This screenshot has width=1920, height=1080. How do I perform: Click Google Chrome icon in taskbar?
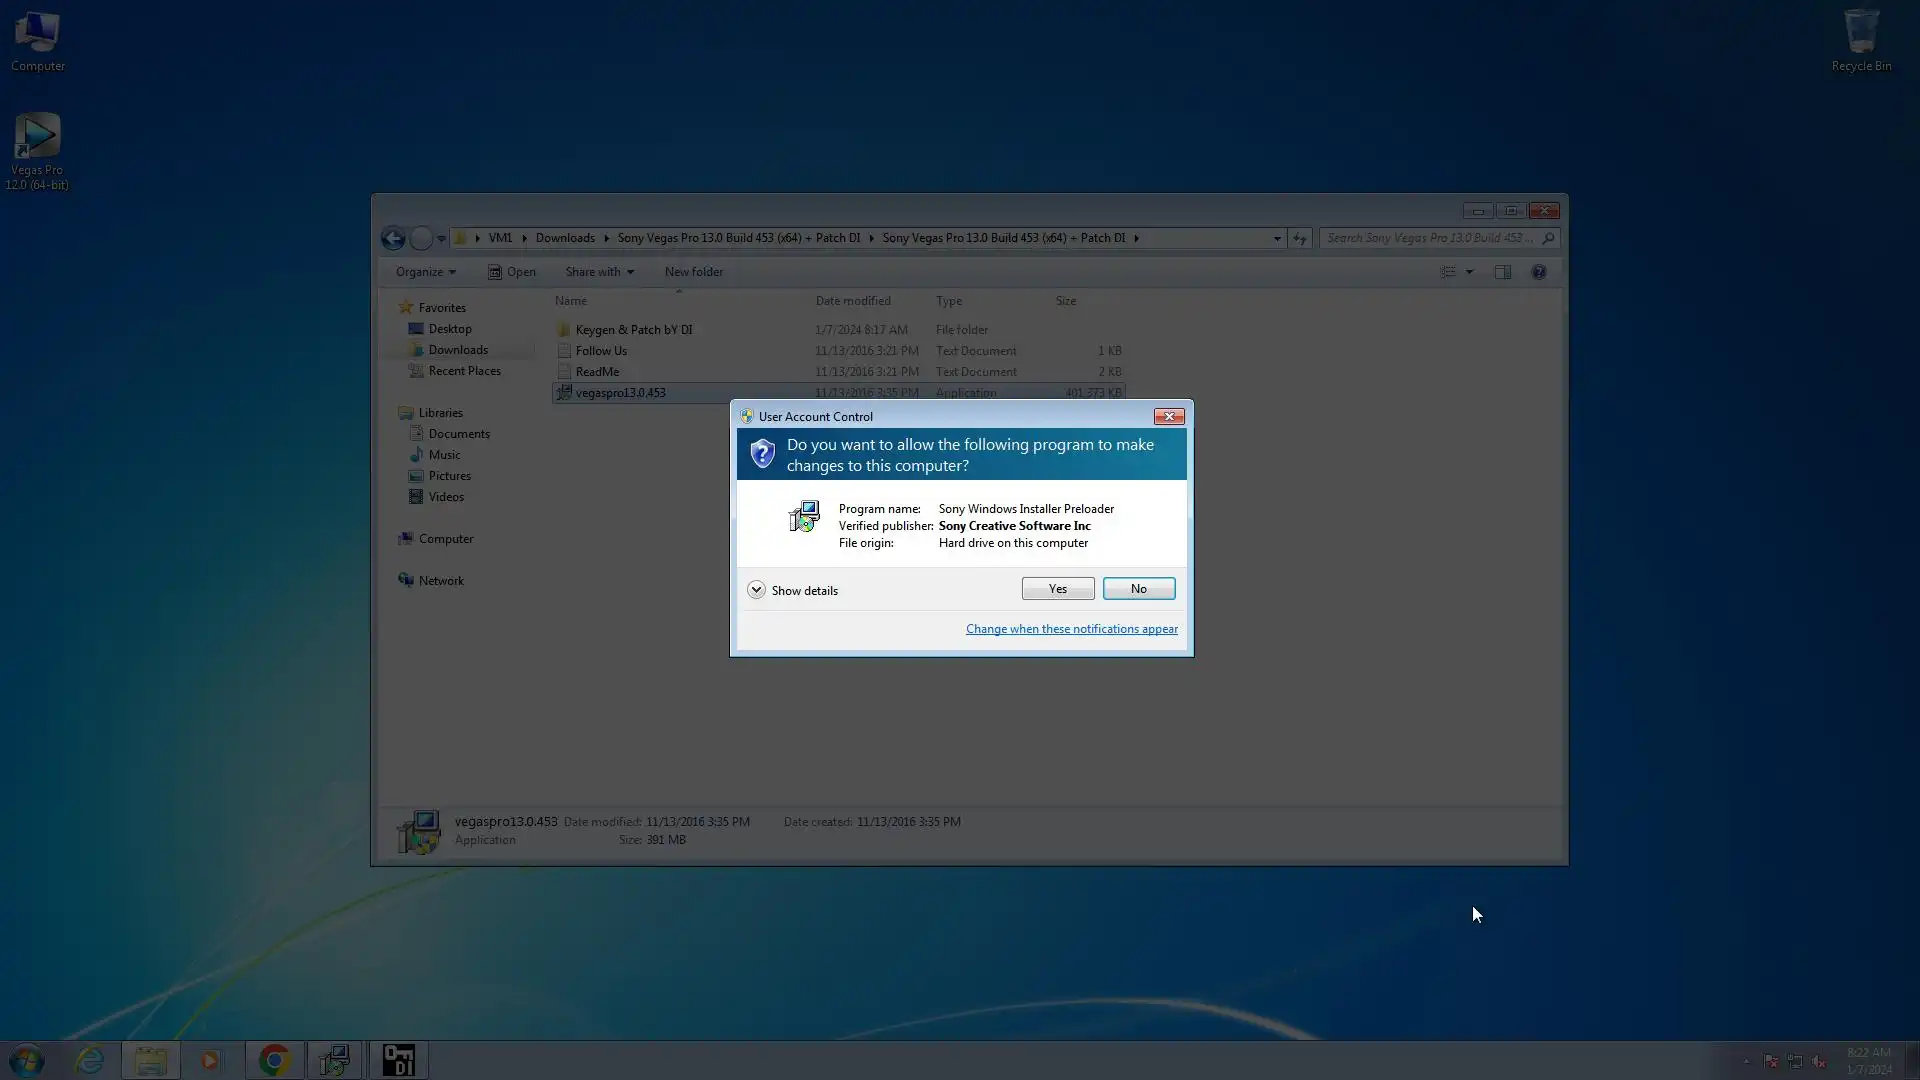pos(274,1060)
